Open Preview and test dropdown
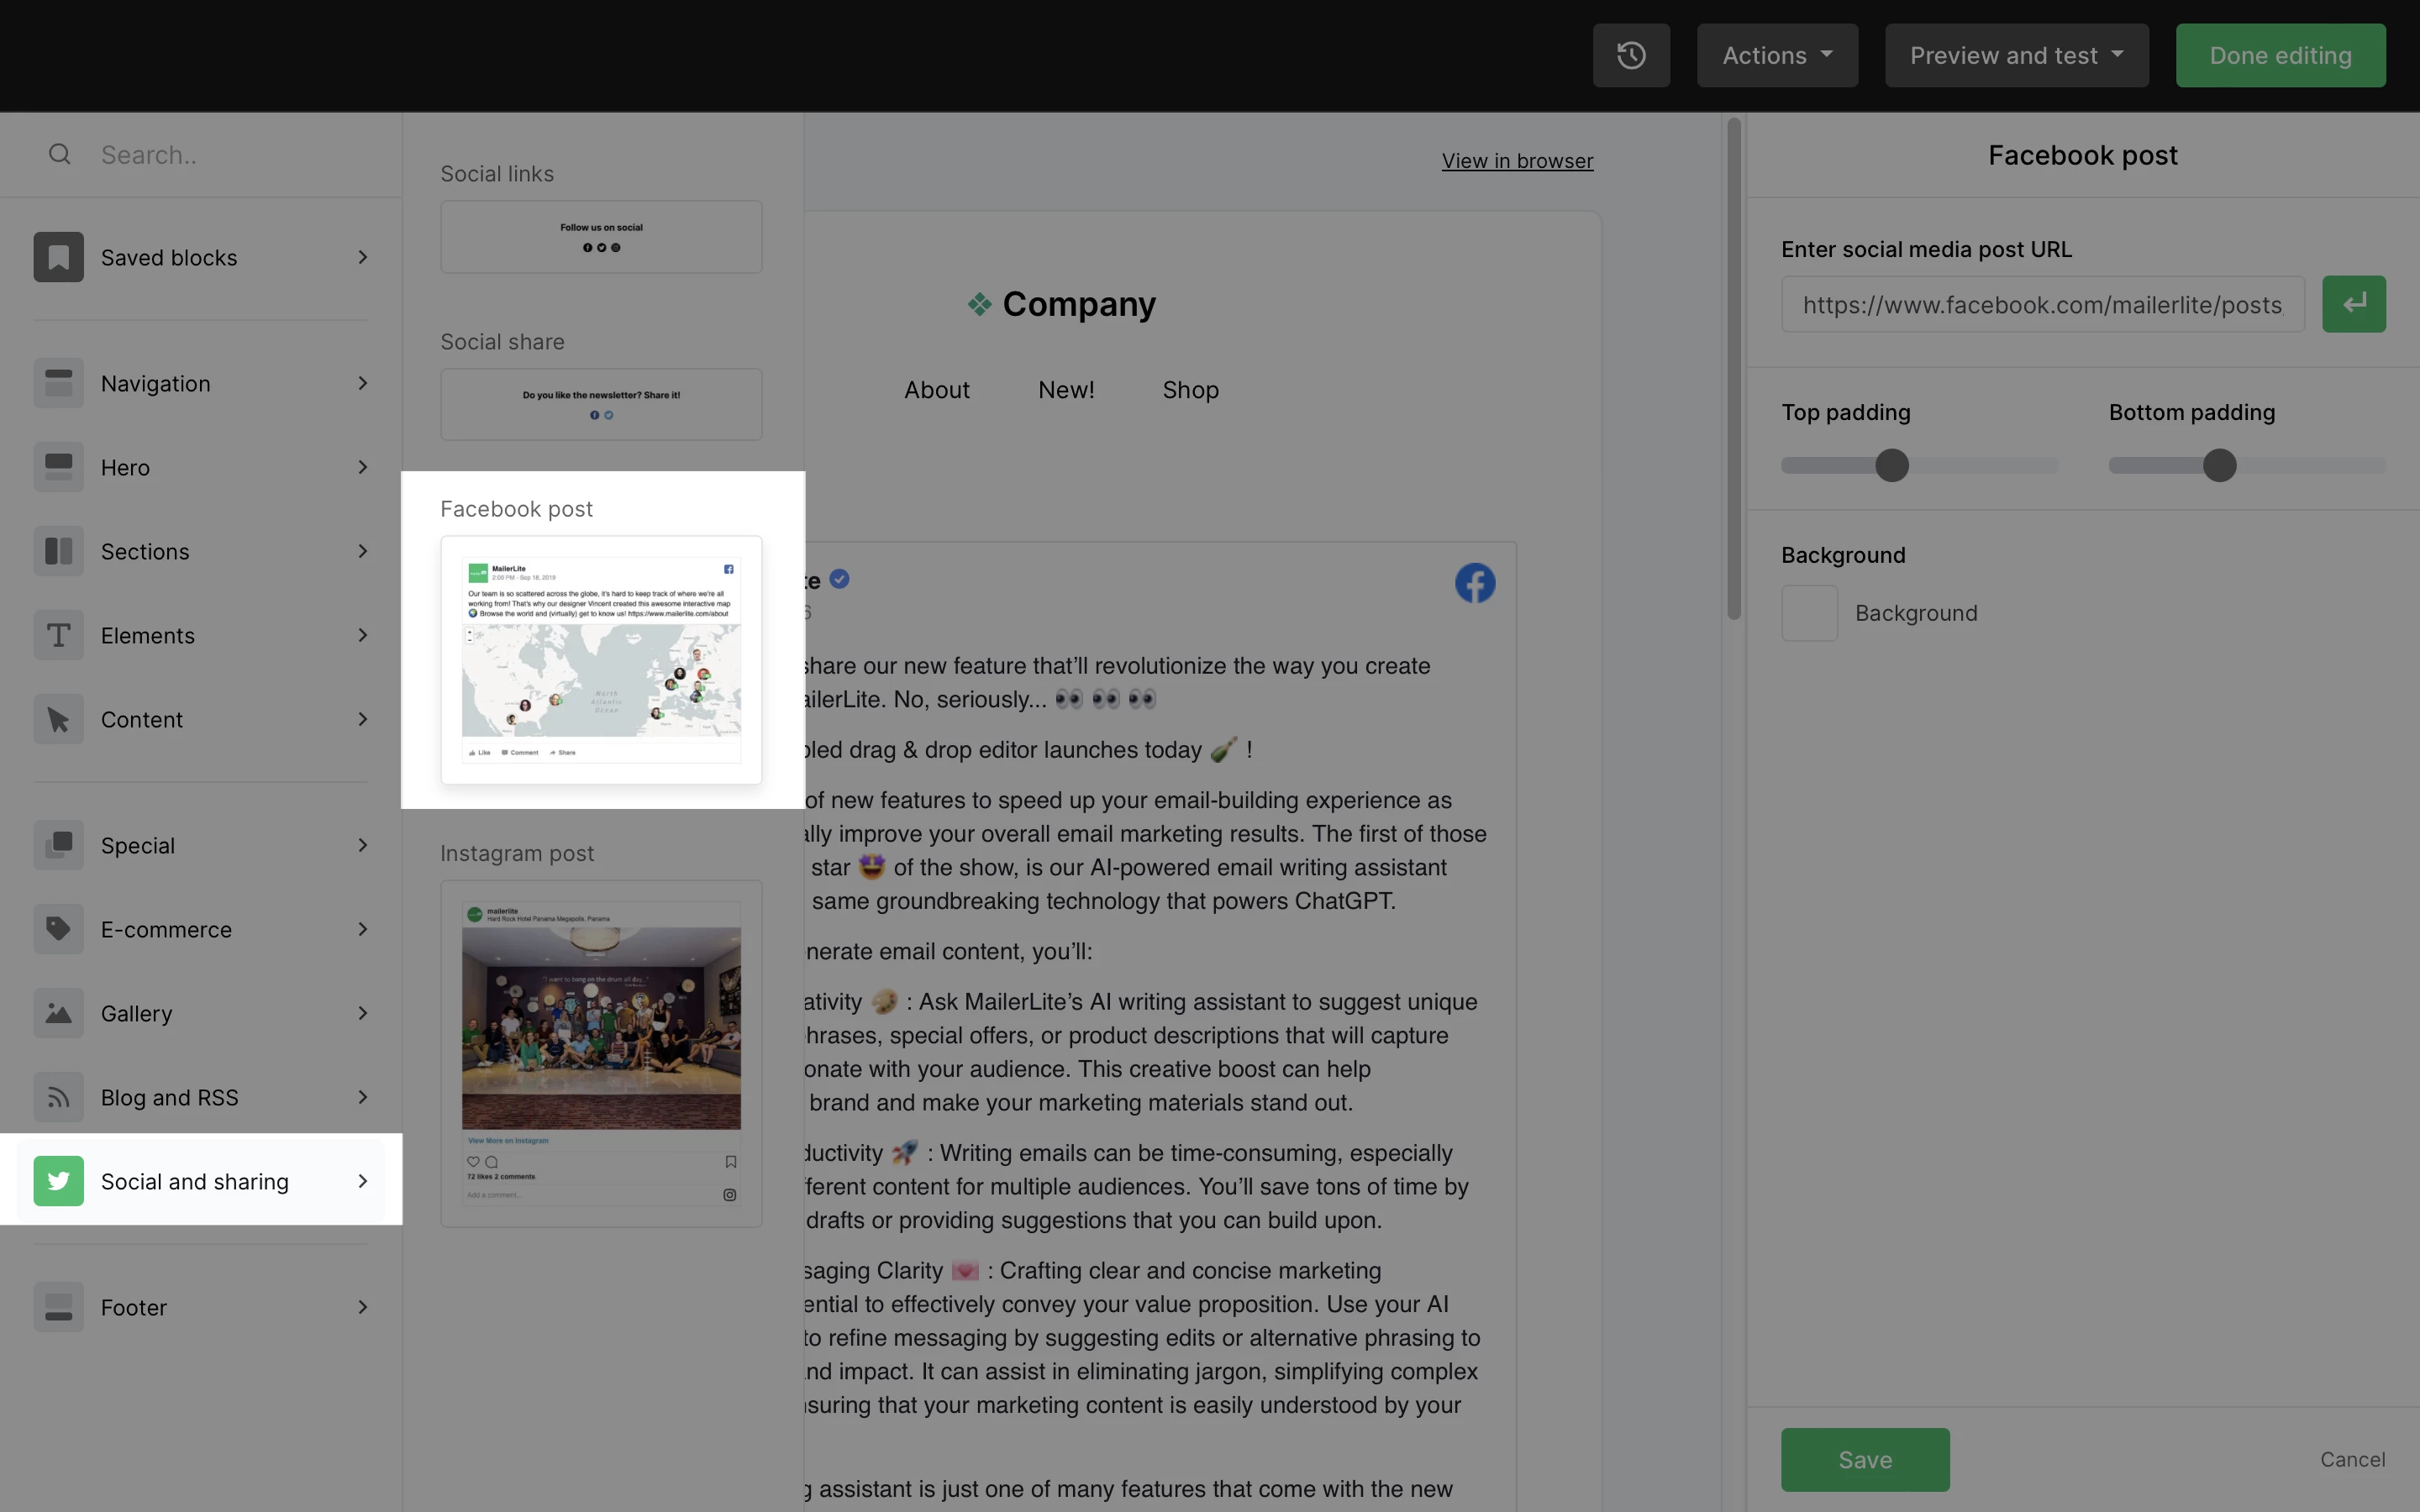This screenshot has width=2420, height=1512. click(2016, 55)
